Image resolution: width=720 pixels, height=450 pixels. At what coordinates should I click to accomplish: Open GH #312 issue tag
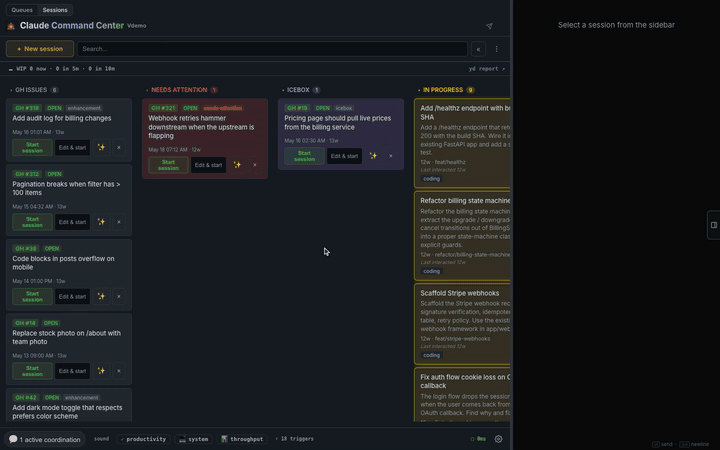tap(27, 174)
